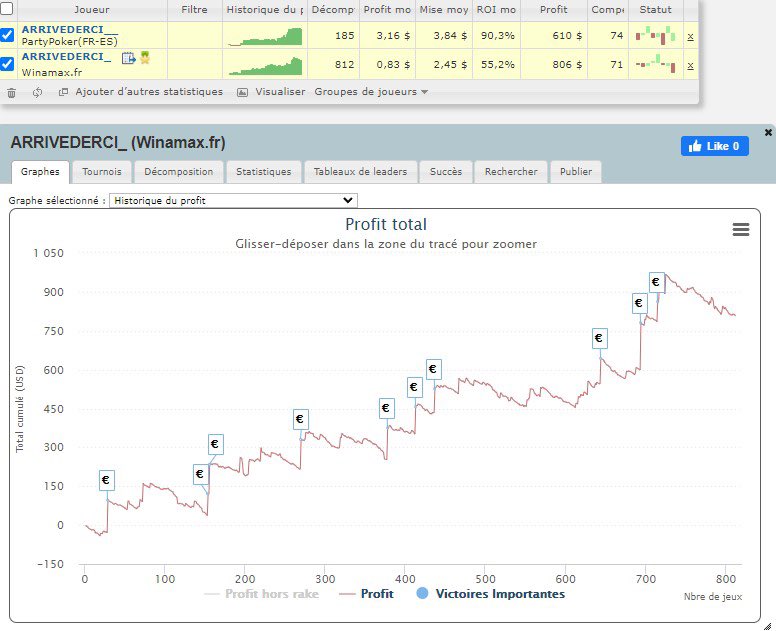Sort by the Filtre column header

point(194,9)
